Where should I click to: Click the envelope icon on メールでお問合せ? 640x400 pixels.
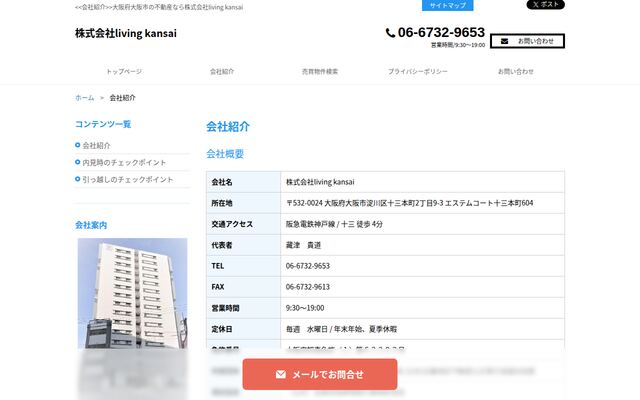(281, 374)
